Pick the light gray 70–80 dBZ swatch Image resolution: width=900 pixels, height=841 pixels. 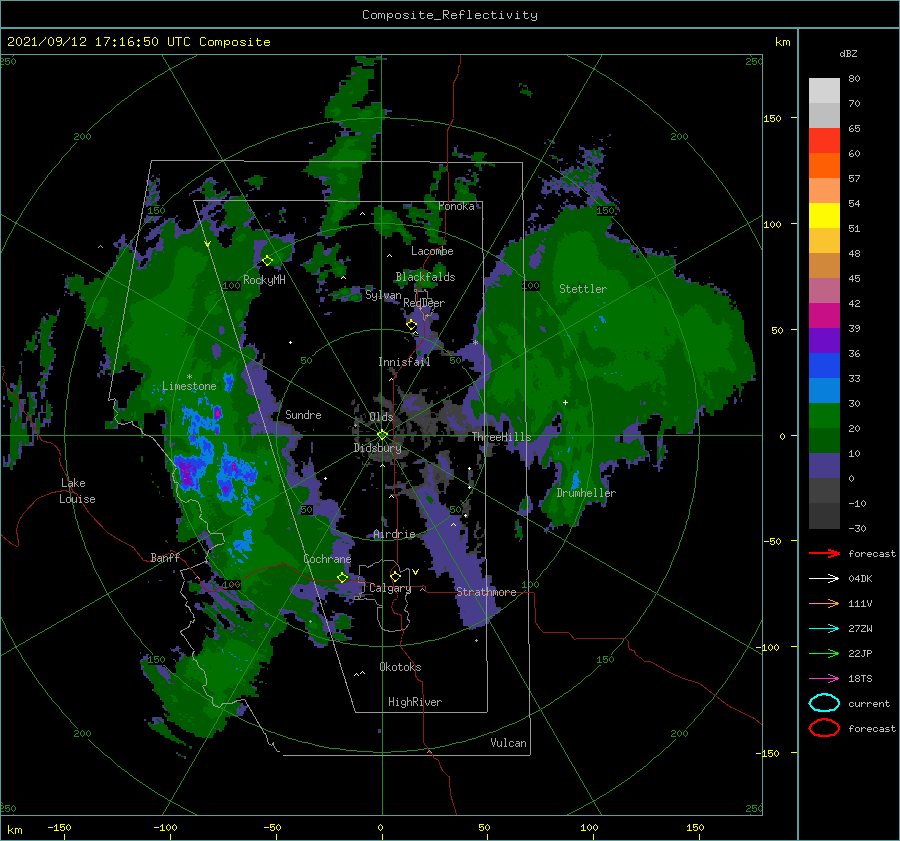coord(824,91)
